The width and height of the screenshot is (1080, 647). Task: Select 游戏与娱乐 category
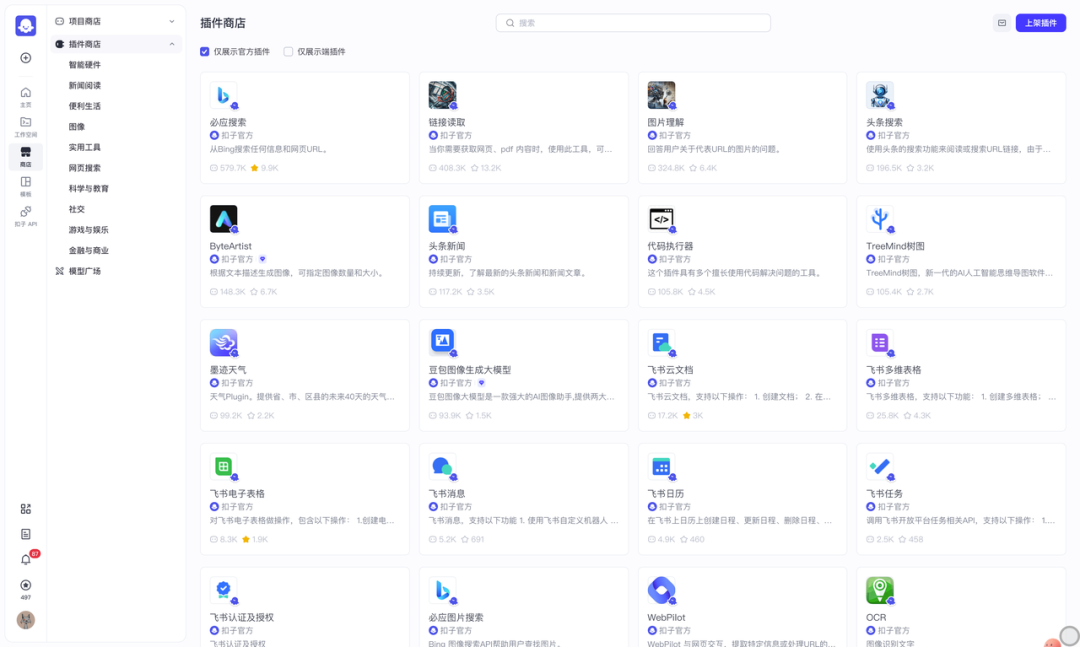89,230
